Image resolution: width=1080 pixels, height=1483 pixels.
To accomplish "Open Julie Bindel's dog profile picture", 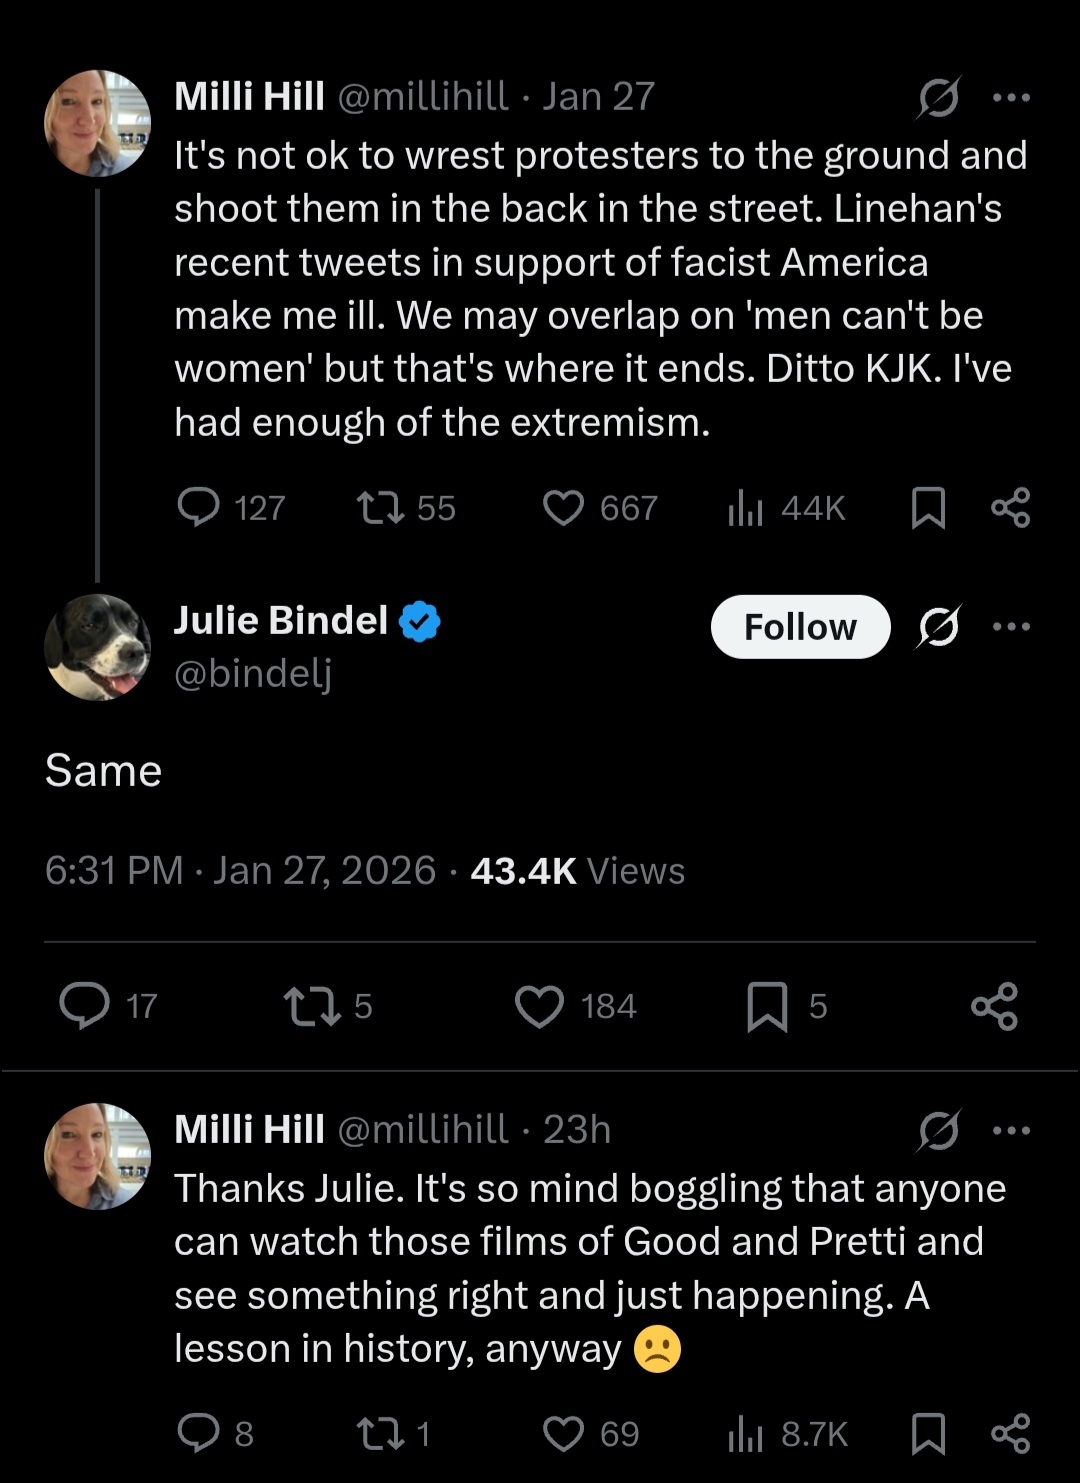I will (x=97, y=647).
